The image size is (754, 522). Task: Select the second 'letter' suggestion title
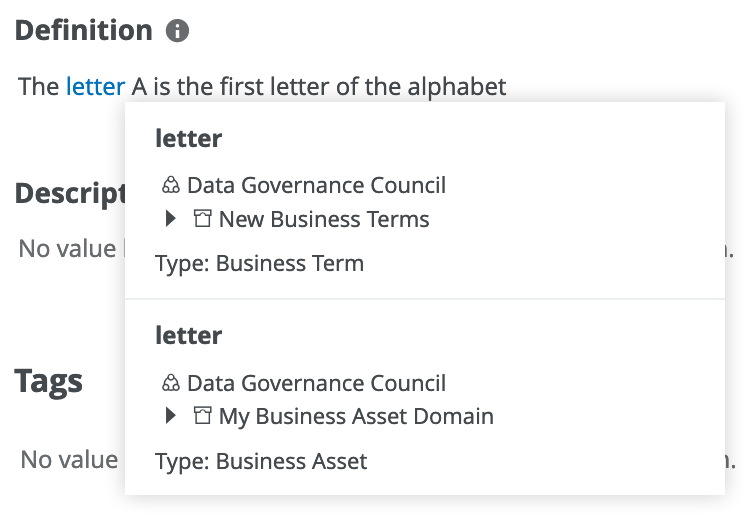pyautogui.click(x=189, y=335)
